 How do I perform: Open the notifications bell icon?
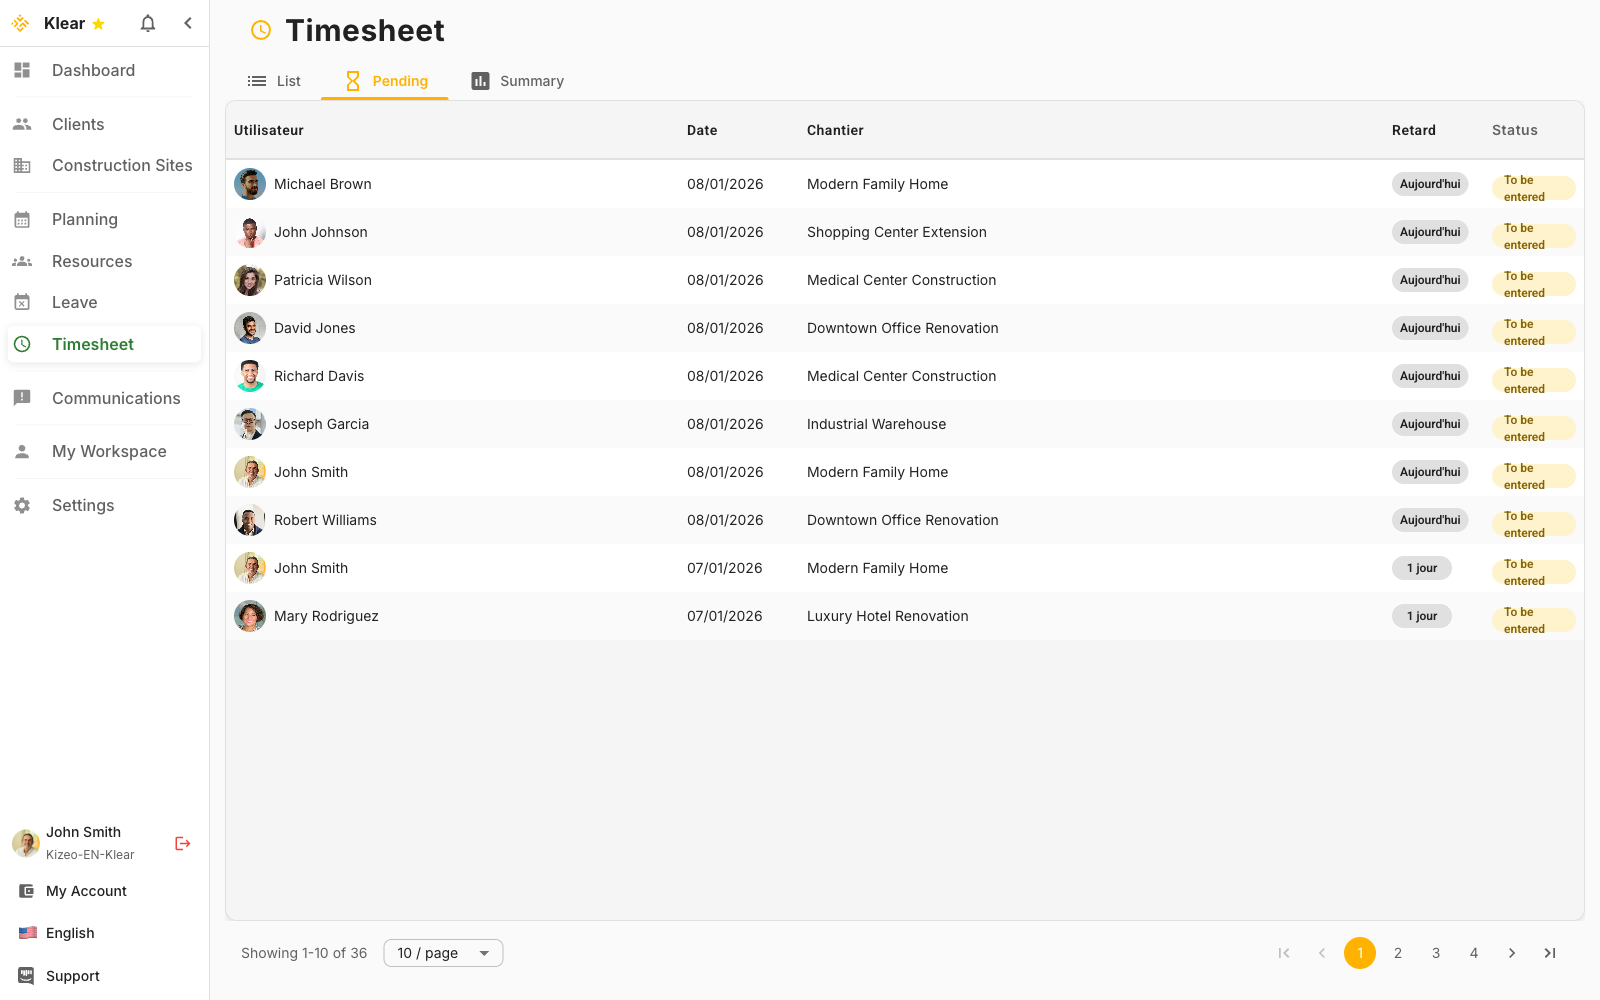tap(147, 22)
